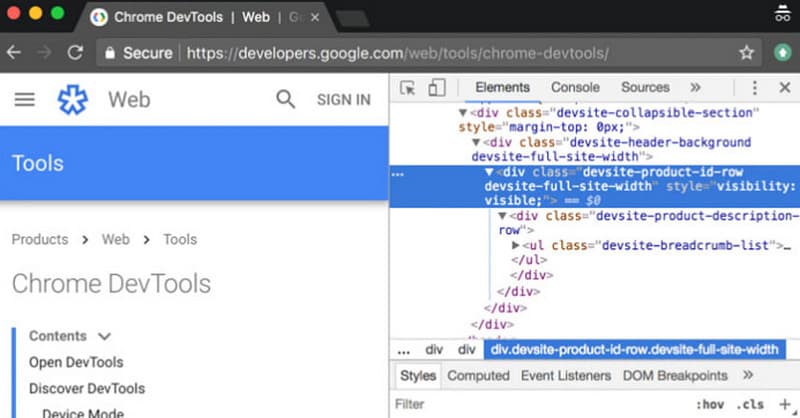Click the Web site title text
Viewport: 800px width, 418px height.
[x=129, y=100]
